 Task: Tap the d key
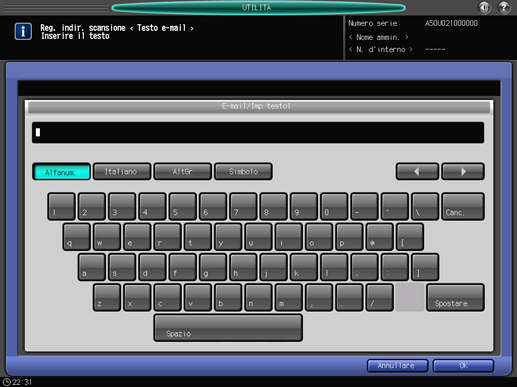coord(152,267)
